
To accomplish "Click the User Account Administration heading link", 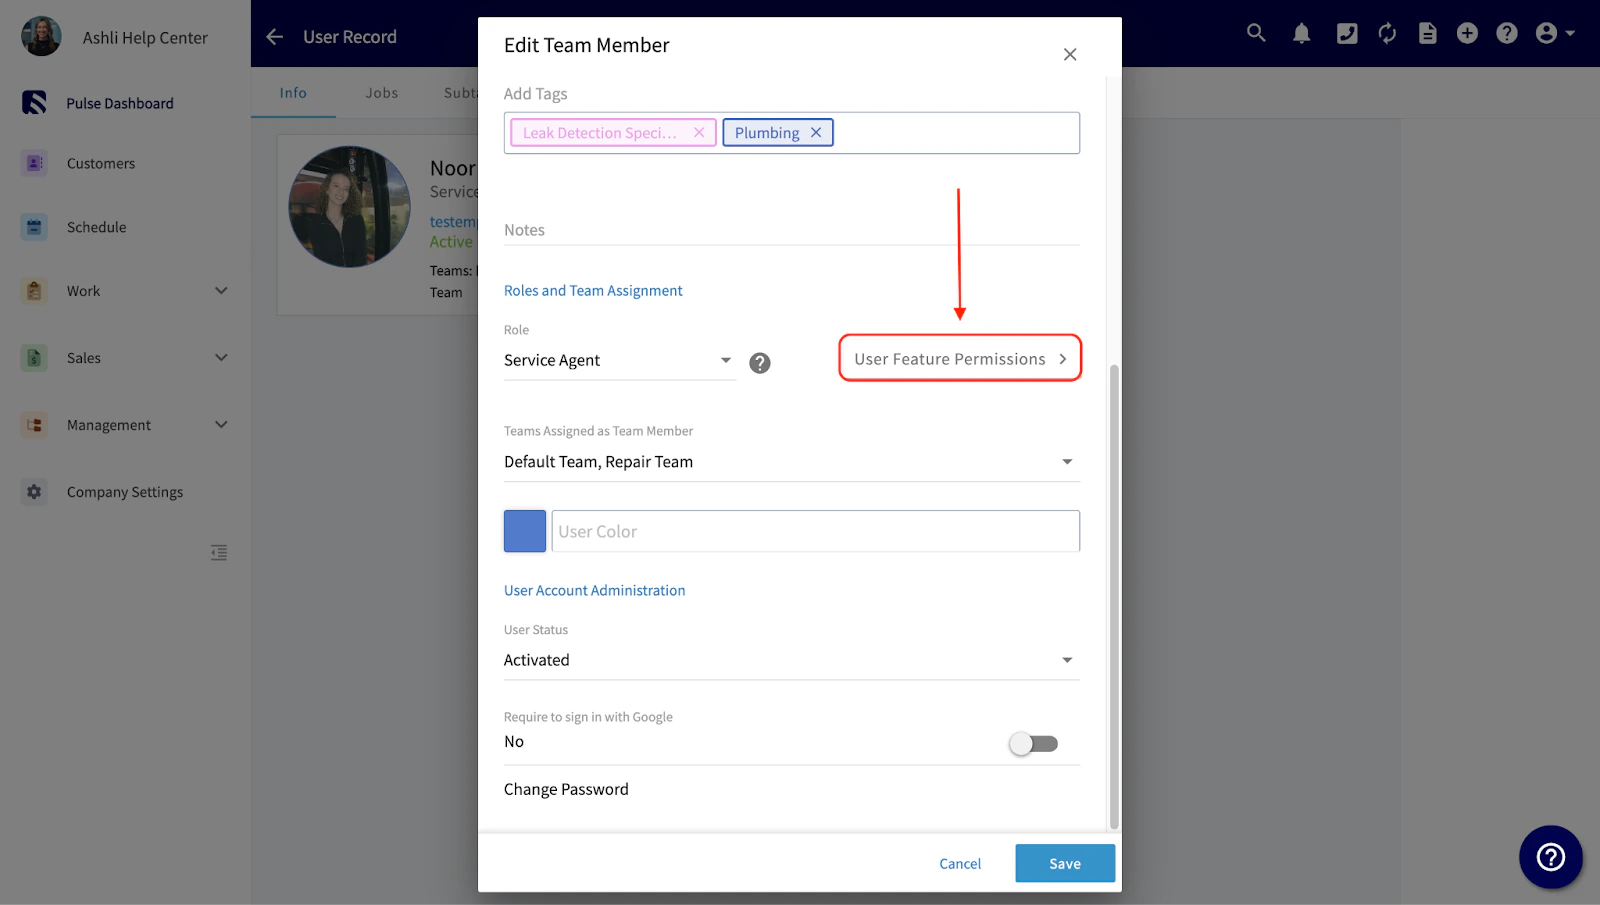I will point(594,591).
